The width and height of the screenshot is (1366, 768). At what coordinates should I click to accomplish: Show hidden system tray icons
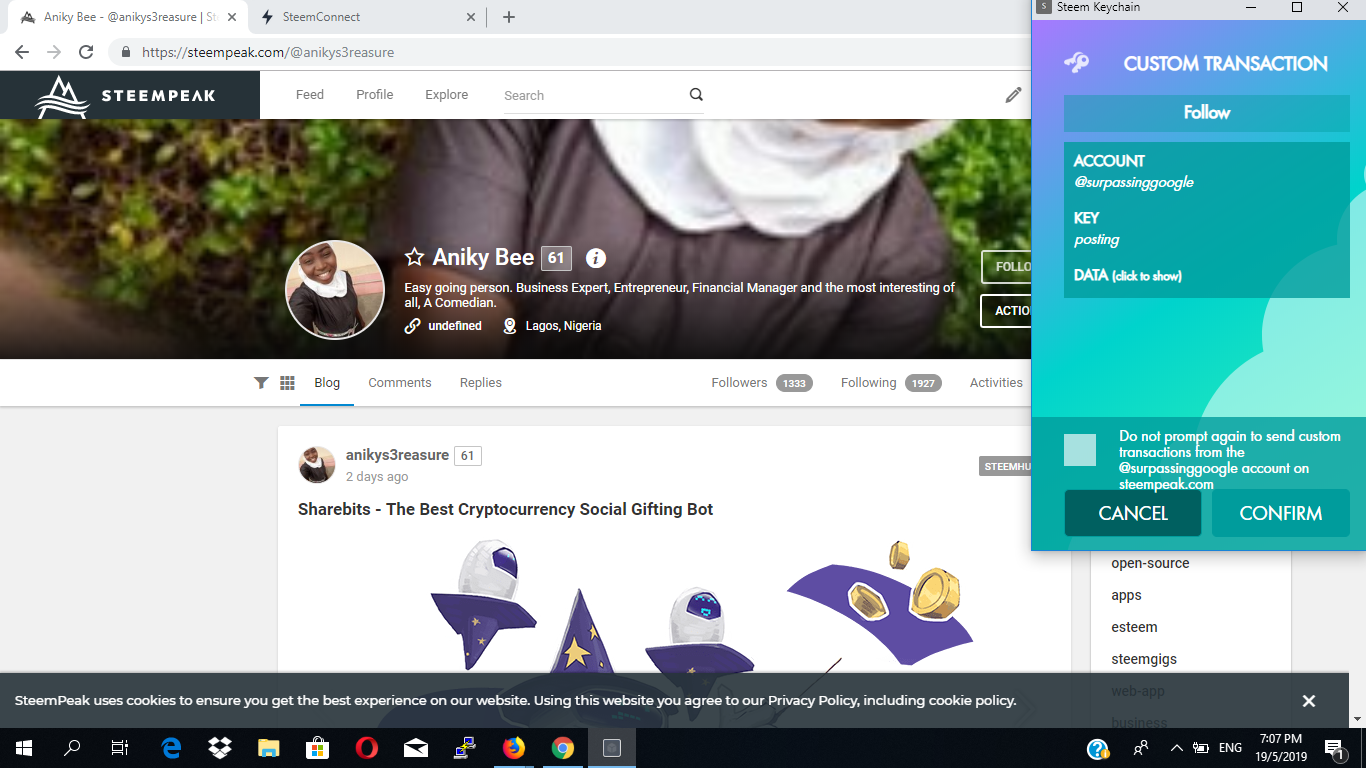point(1176,748)
